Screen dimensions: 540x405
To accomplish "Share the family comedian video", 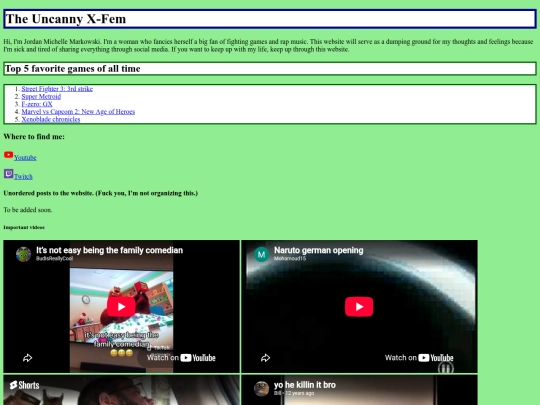I will pos(28,358).
